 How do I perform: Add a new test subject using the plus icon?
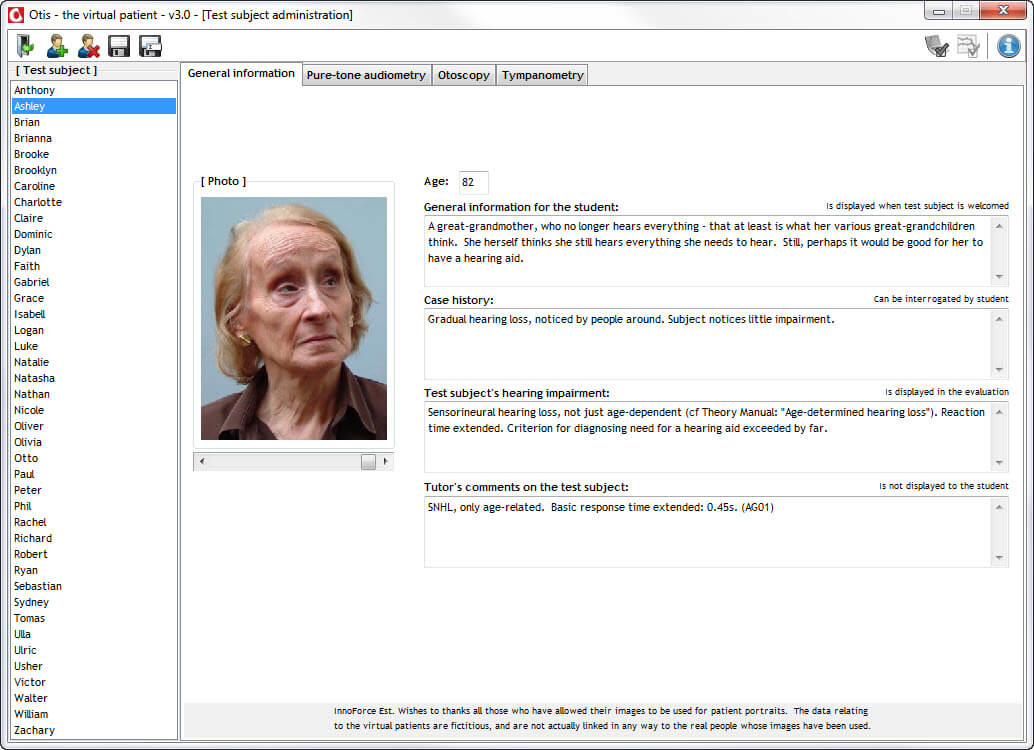point(57,46)
